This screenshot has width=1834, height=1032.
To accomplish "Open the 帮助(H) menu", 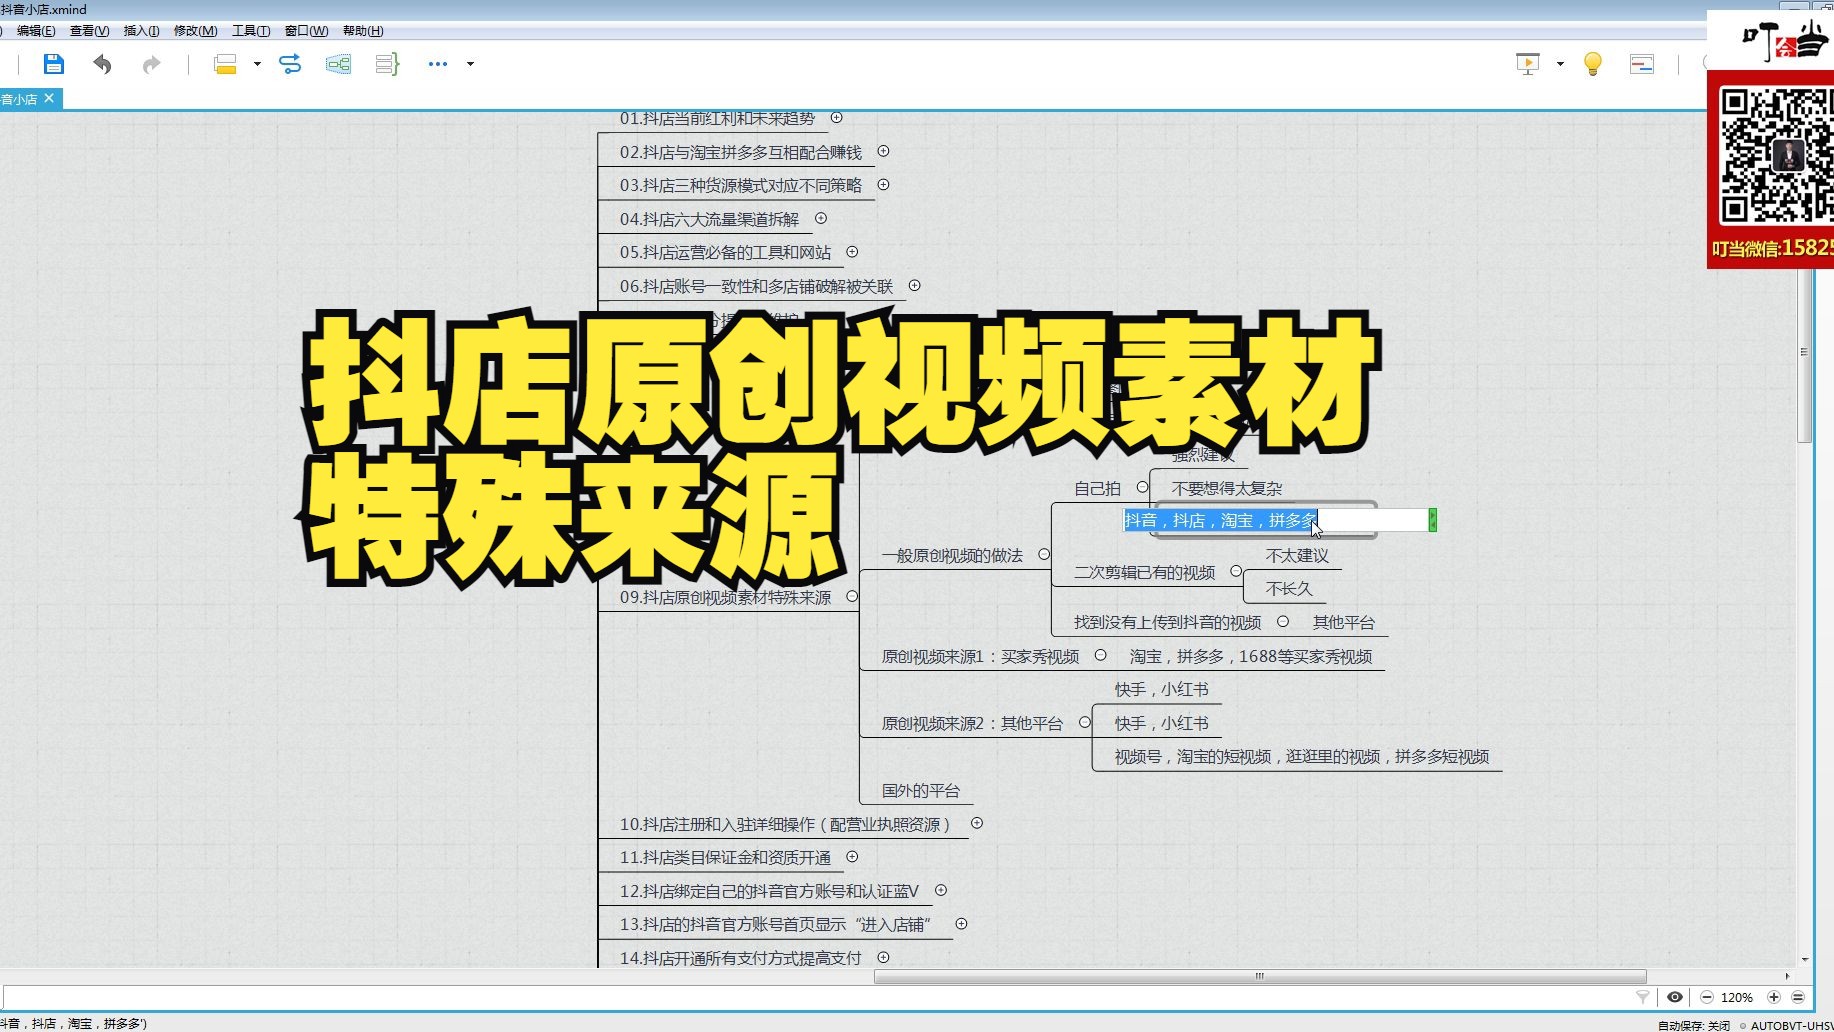I will pyautogui.click(x=363, y=31).
